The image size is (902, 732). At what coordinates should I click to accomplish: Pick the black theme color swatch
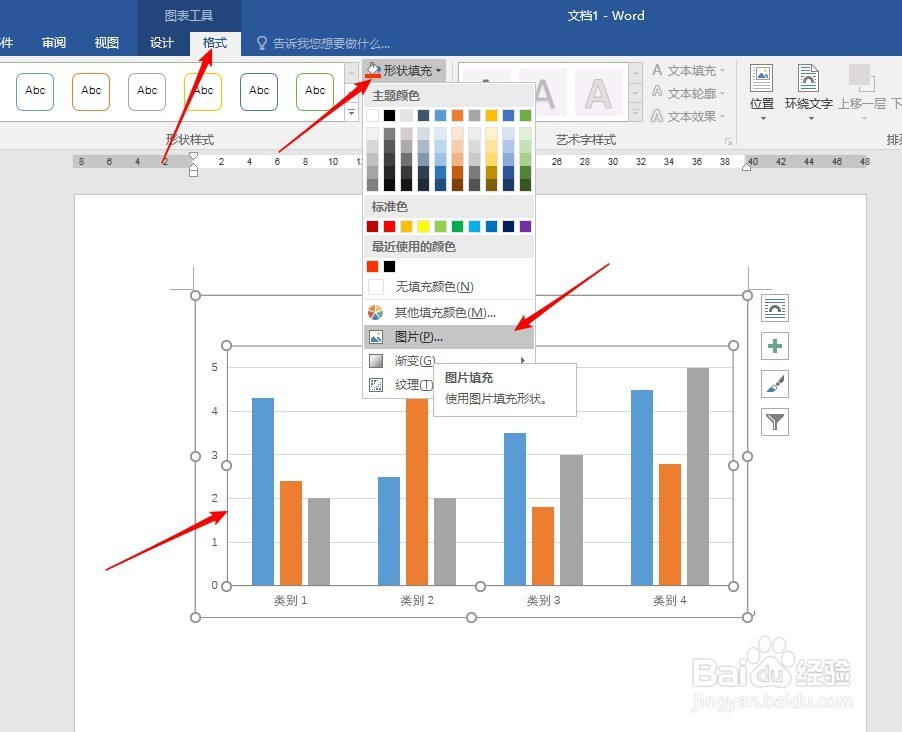point(389,116)
